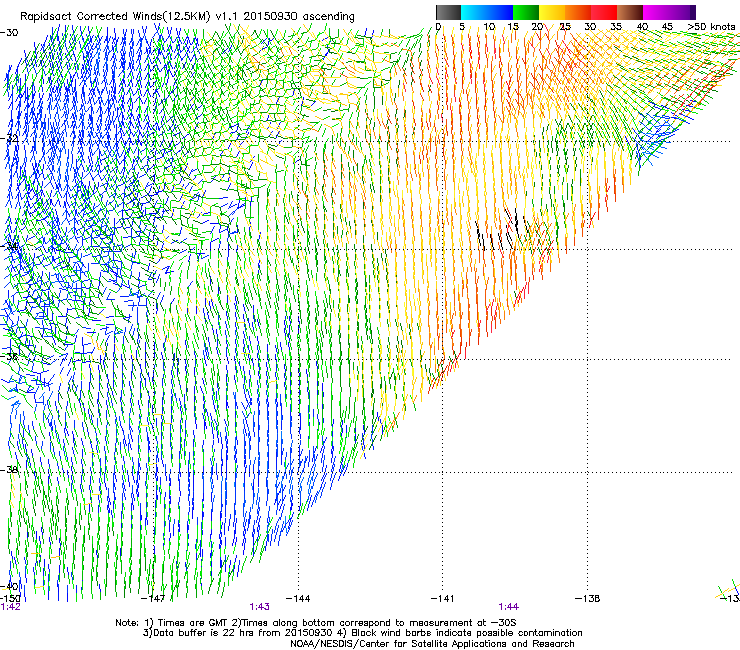This screenshot has height=650, width=740.
Task: Click the blue 10-15 knots legend swatch
Action: coord(500,12)
